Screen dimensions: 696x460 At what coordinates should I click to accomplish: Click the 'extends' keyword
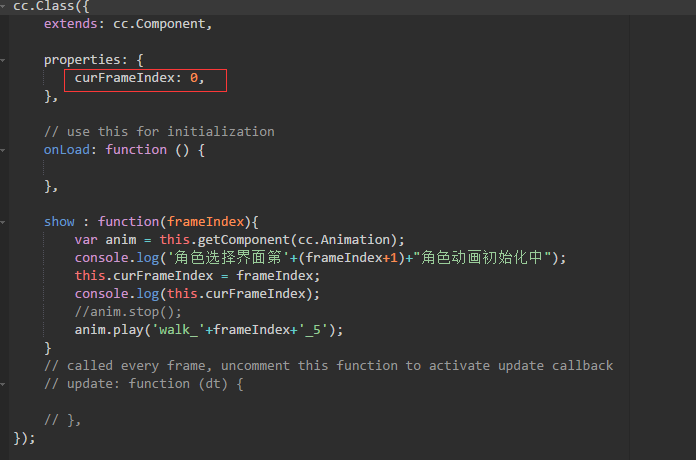point(71,24)
